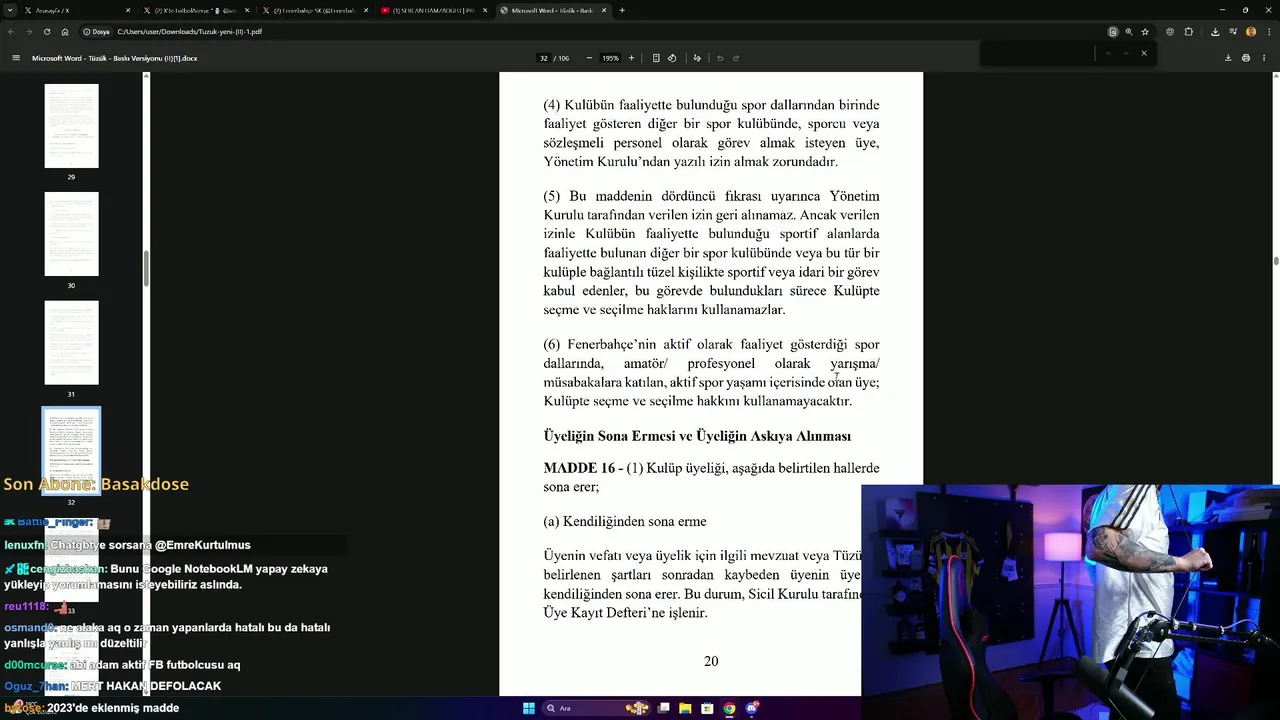Close the Anasayfa / X tab

128,10
